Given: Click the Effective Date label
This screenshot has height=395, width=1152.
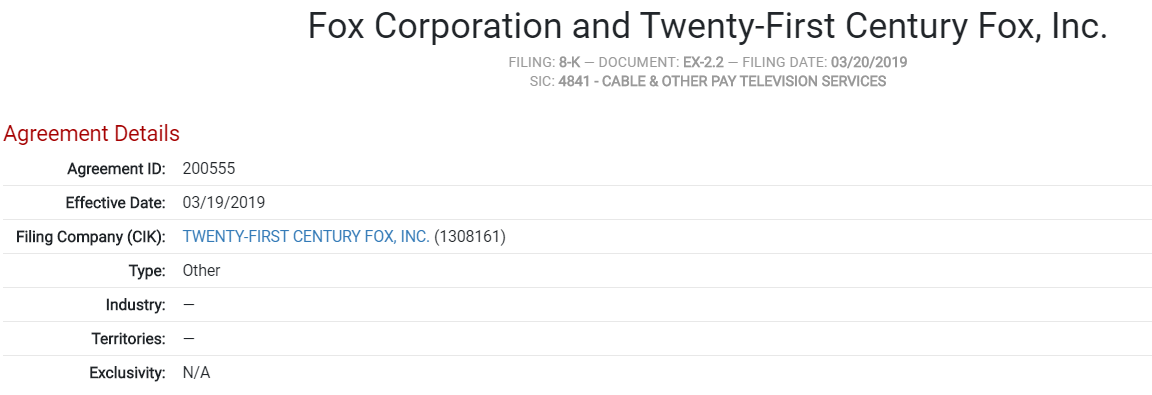Looking at the screenshot, I should pyautogui.click(x=115, y=203).
